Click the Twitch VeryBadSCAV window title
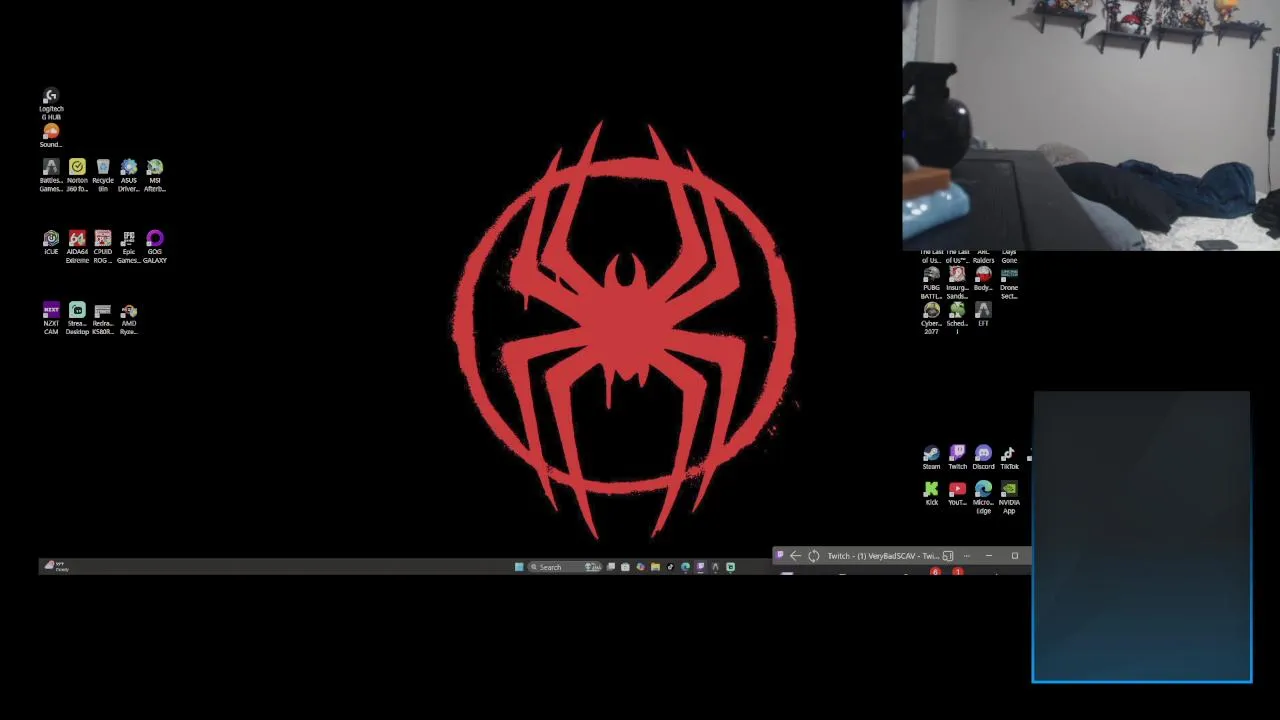 pos(883,556)
